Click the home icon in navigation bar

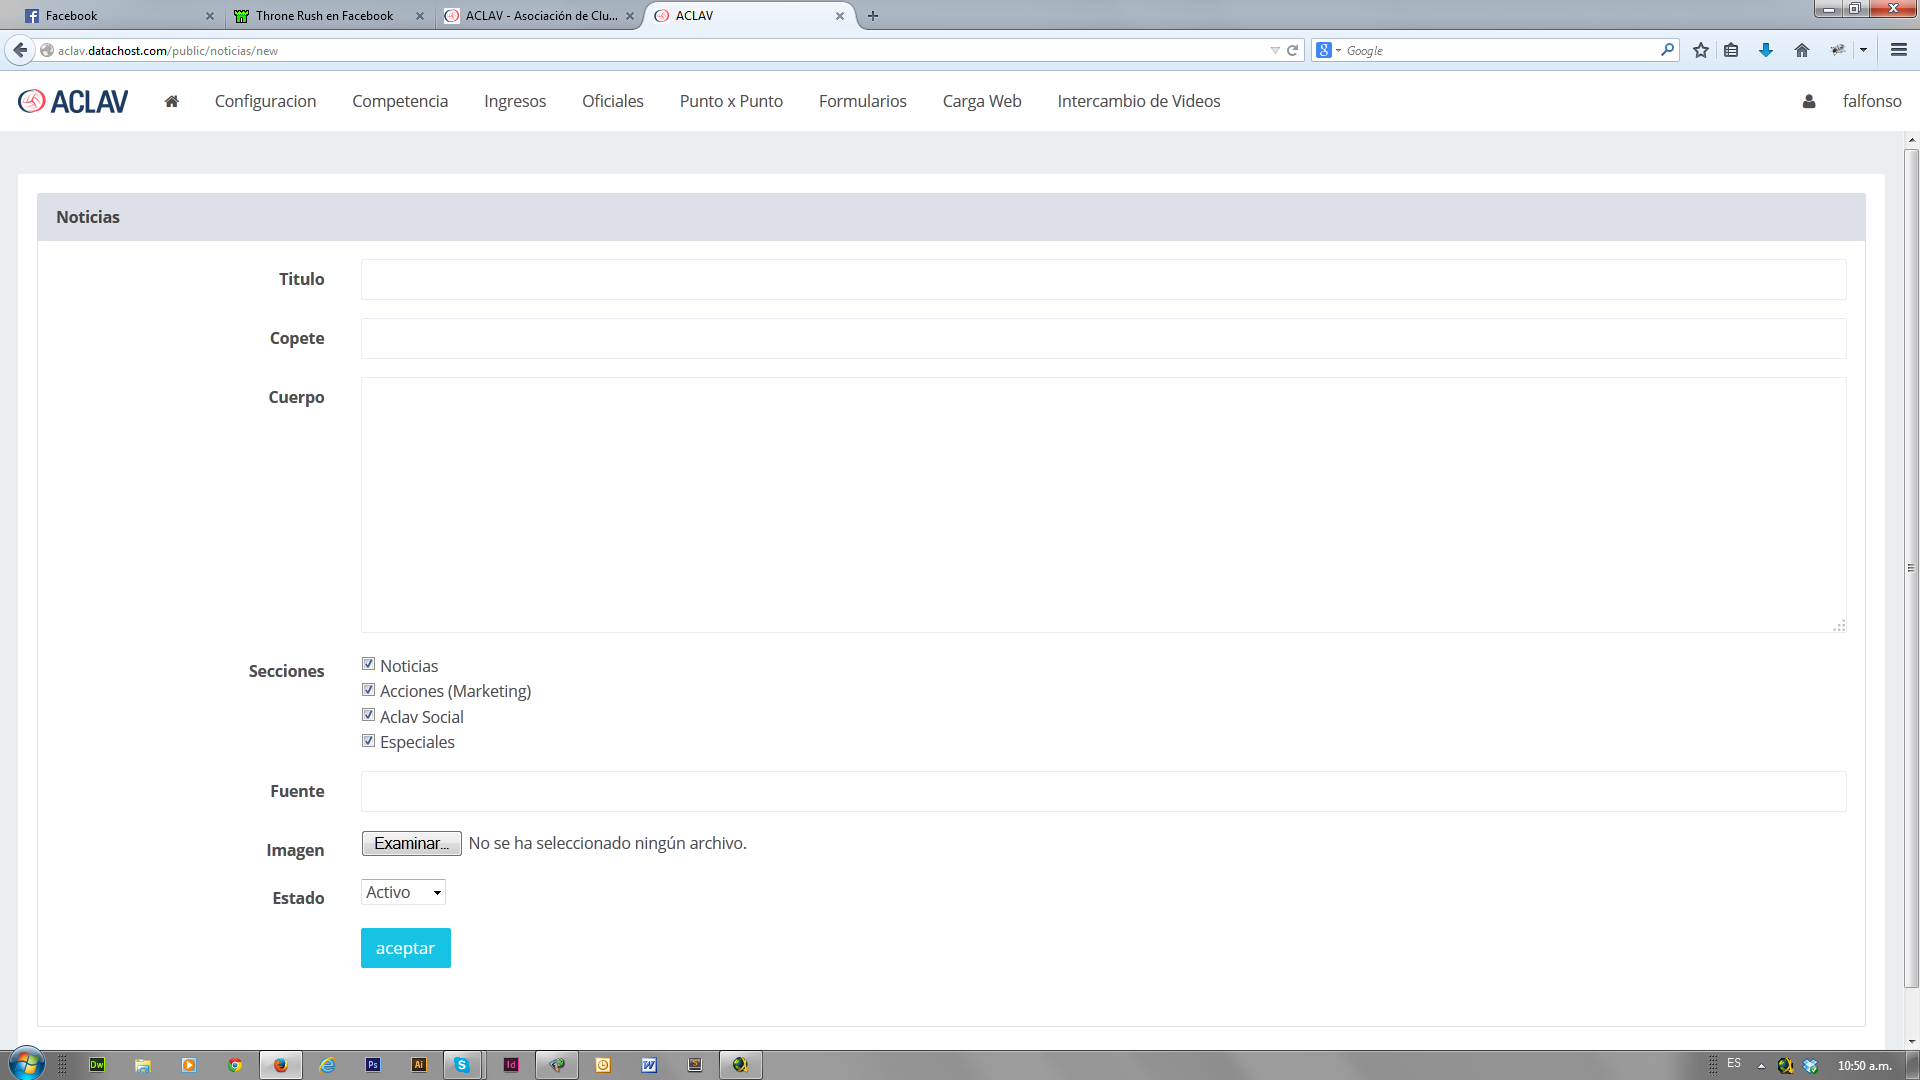click(x=172, y=101)
